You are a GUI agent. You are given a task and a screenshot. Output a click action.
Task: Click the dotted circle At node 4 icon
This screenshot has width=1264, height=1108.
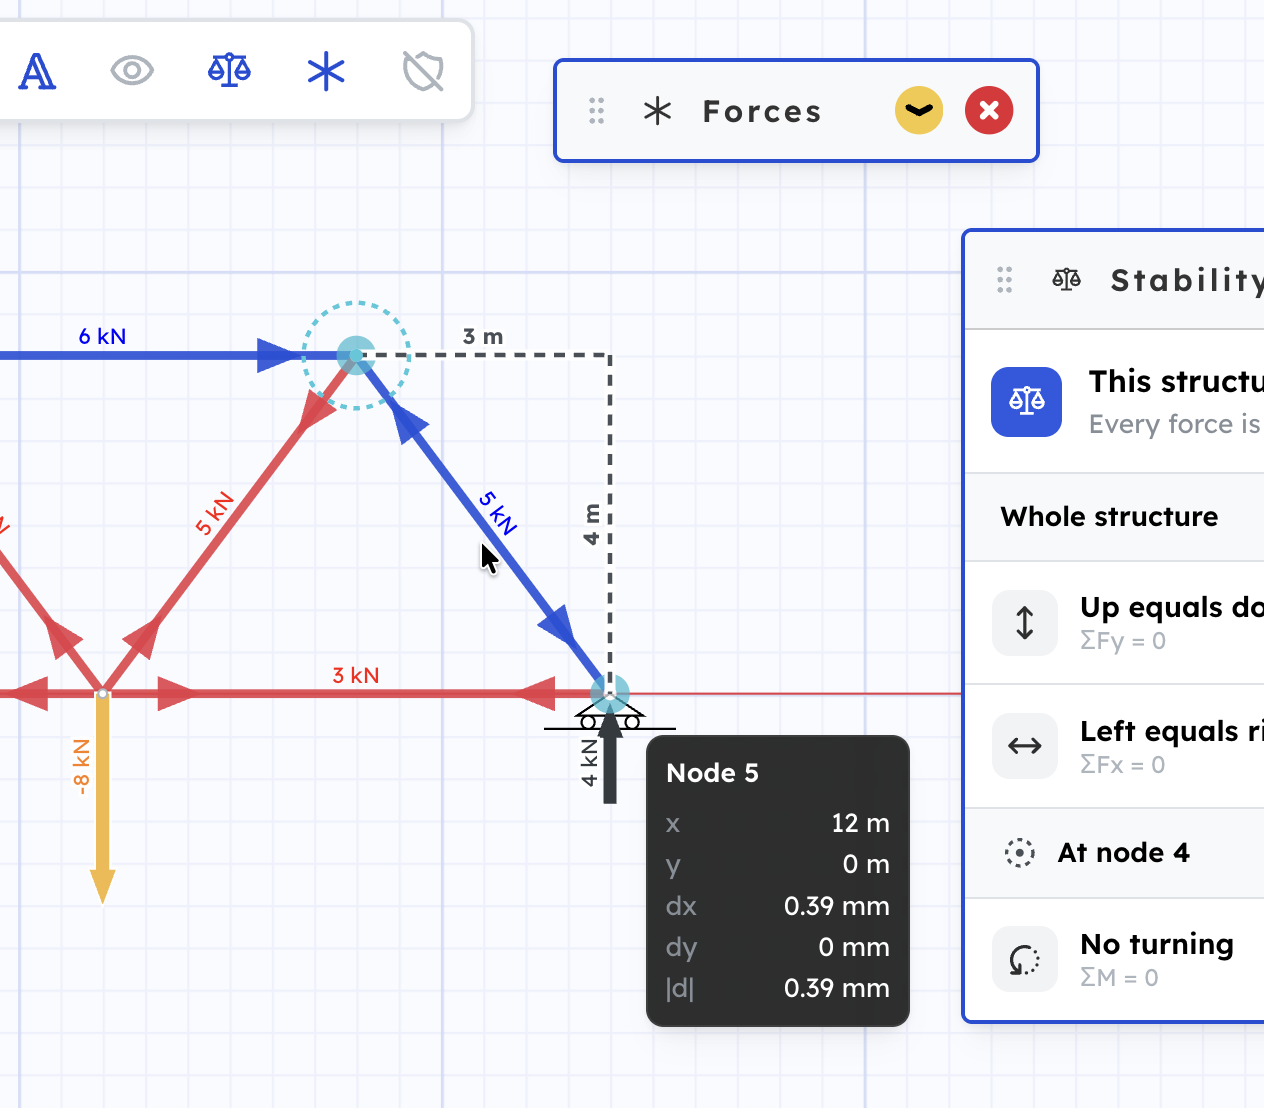[x=1020, y=853]
